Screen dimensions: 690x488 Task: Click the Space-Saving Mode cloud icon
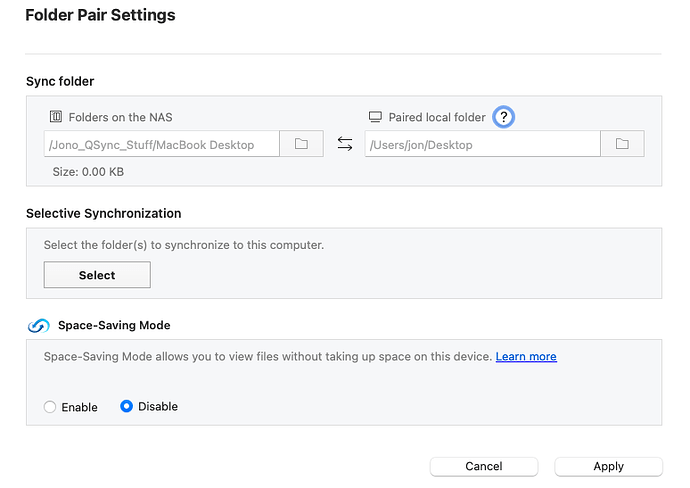(38, 326)
